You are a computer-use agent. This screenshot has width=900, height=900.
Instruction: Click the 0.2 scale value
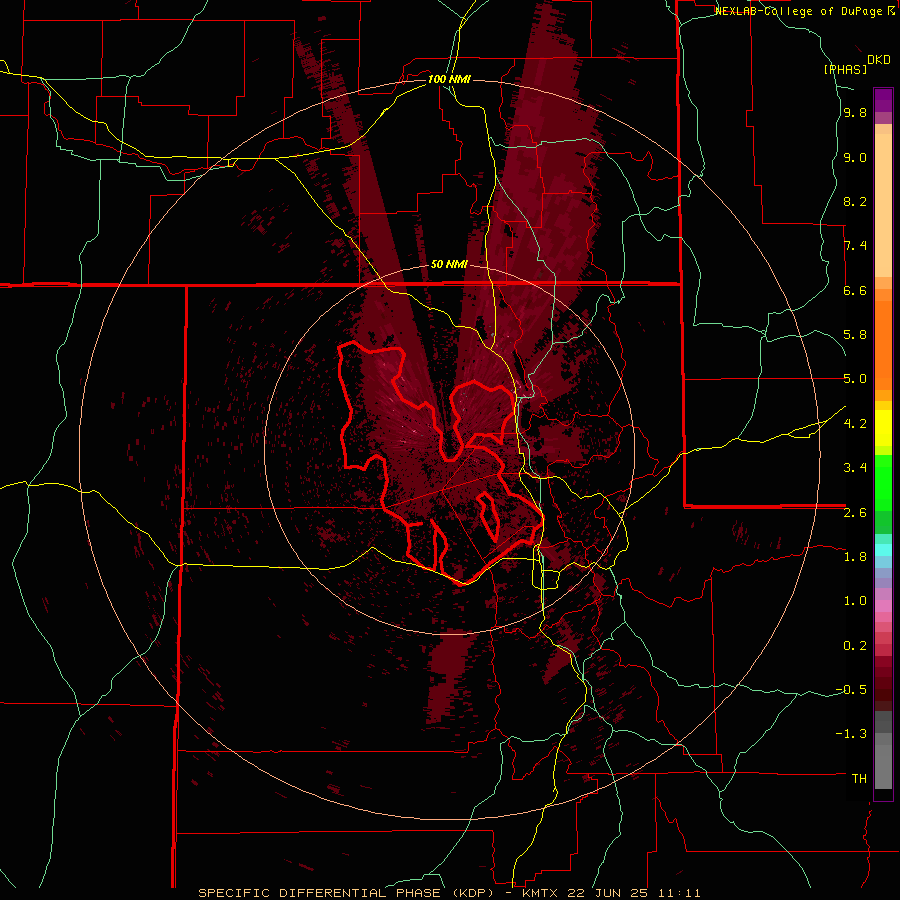pos(855,646)
